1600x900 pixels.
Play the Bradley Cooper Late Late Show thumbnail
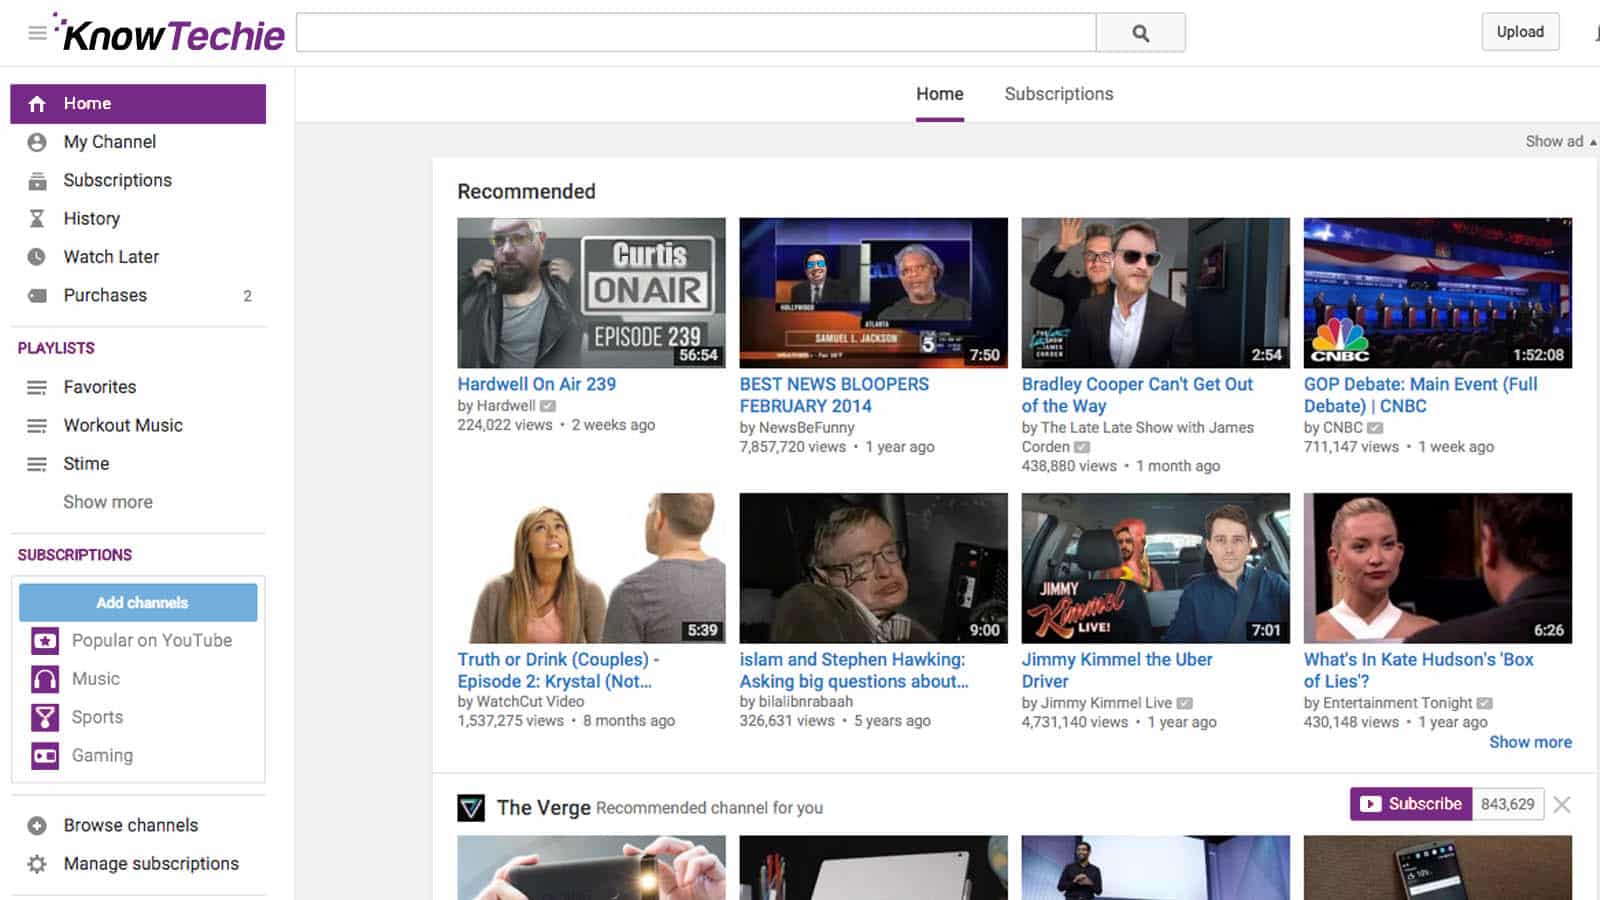(x=1155, y=293)
